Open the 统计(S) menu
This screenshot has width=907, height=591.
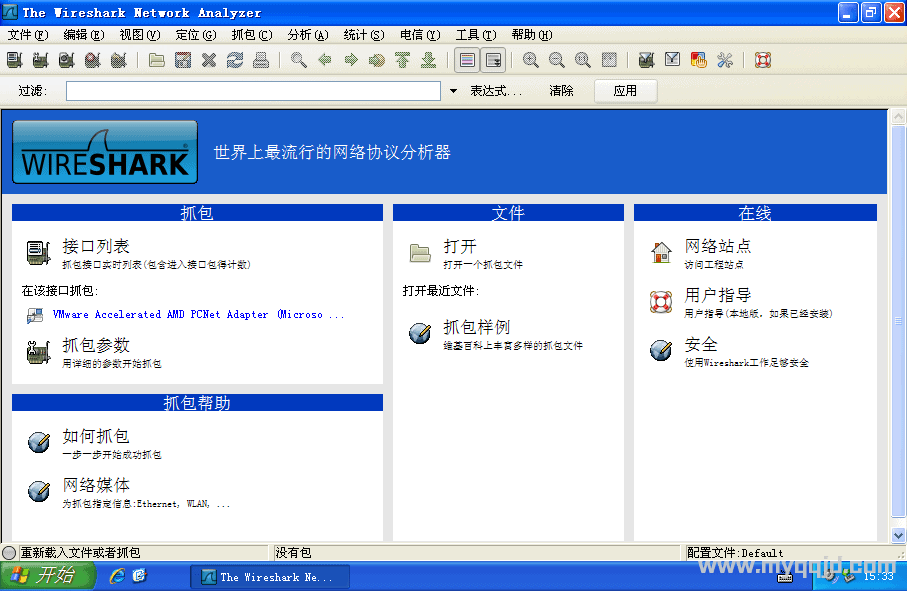tap(364, 35)
